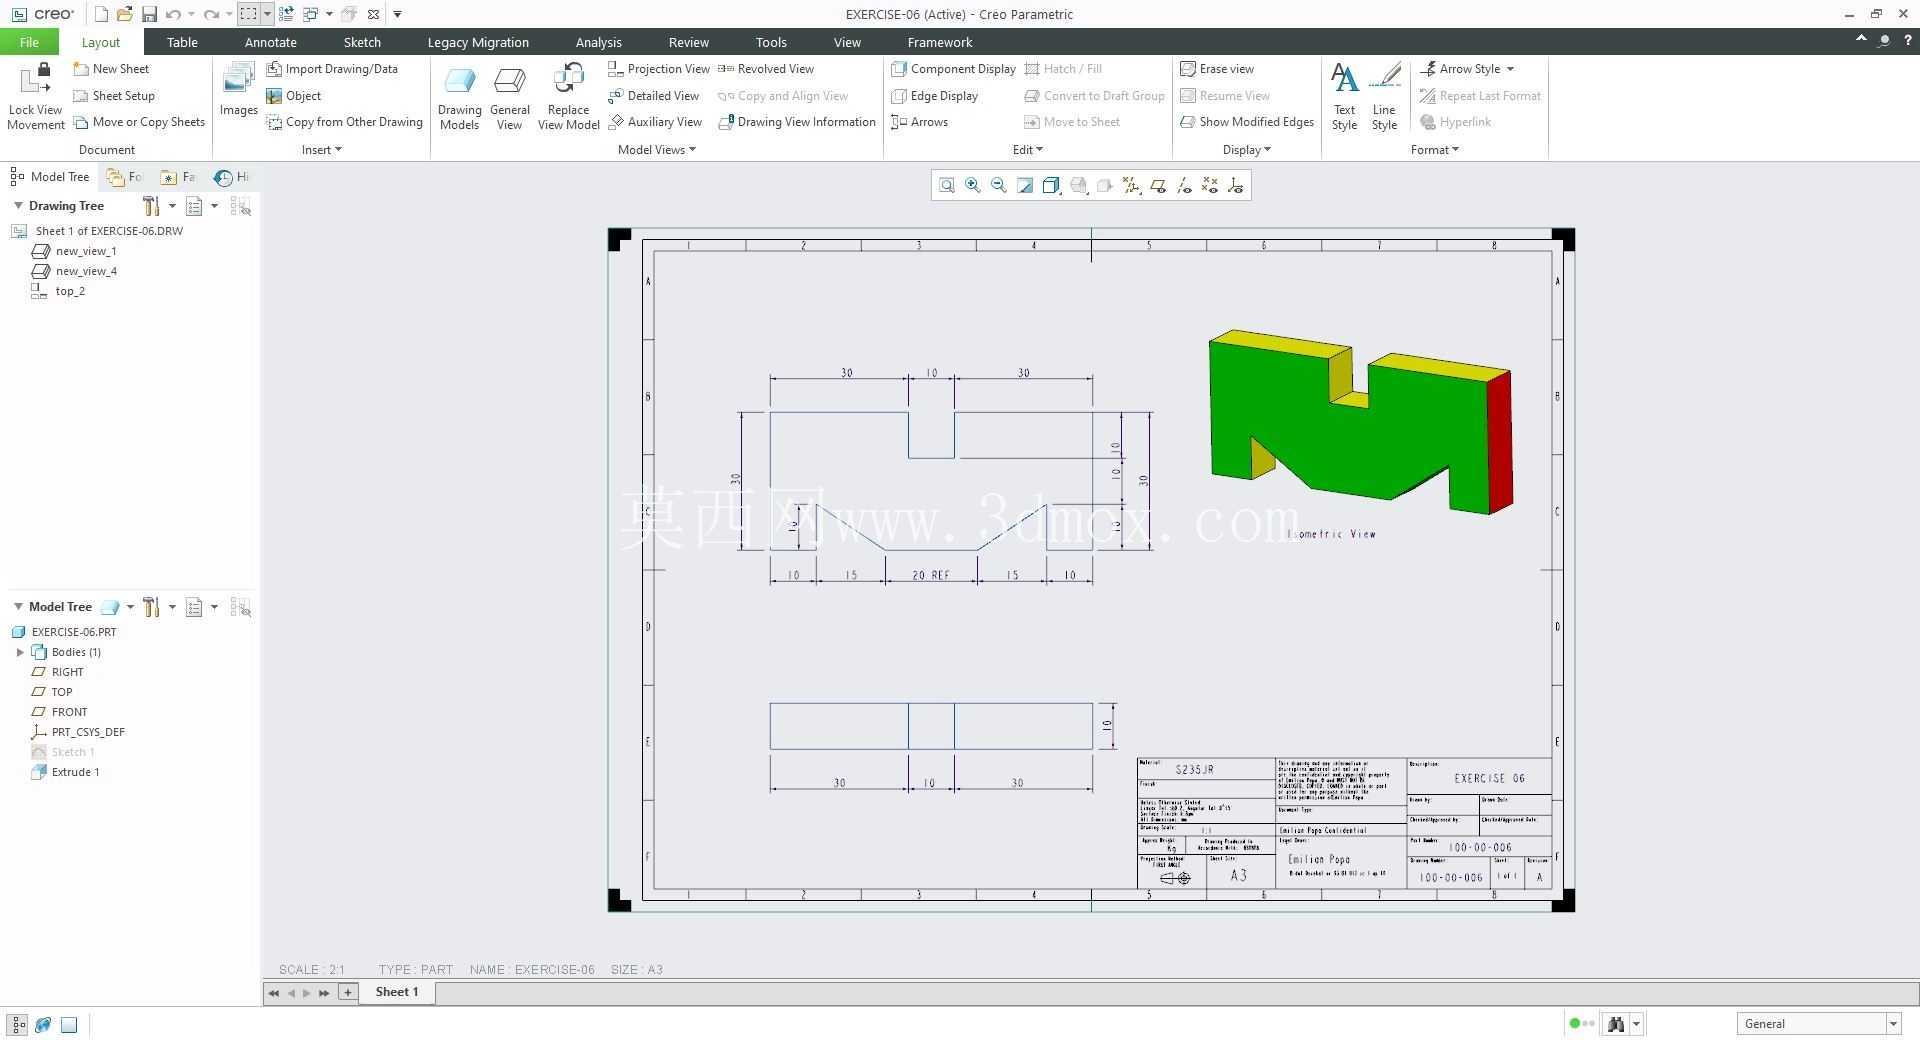The width and height of the screenshot is (1920, 1040).
Task: Create a Detailed View
Action: point(654,96)
